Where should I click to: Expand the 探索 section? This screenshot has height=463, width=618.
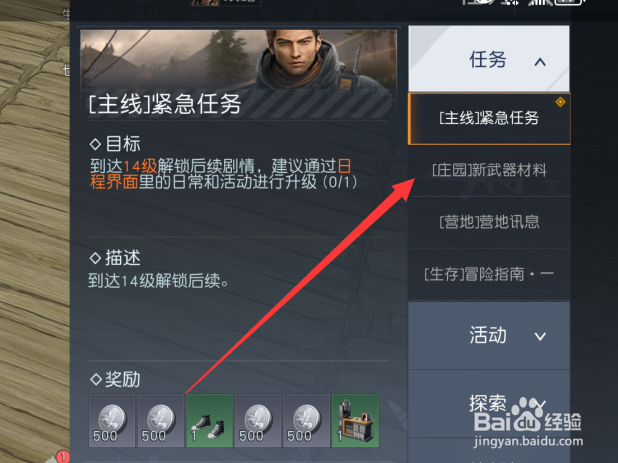click(x=489, y=403)
